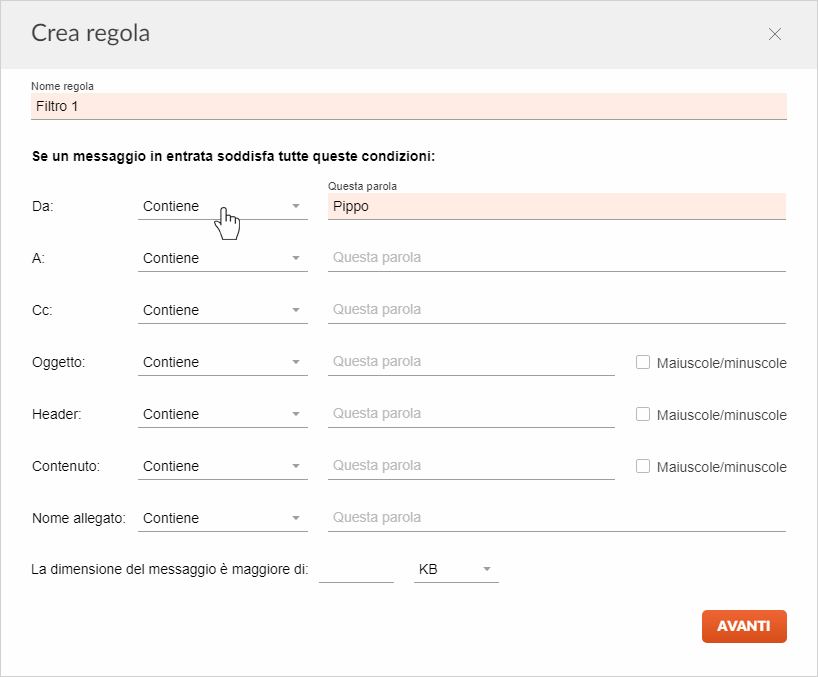Click the Cc row Questa parola field
This screenshot has width=818, height=677.
pyautogui.click(x=556, y=310)
